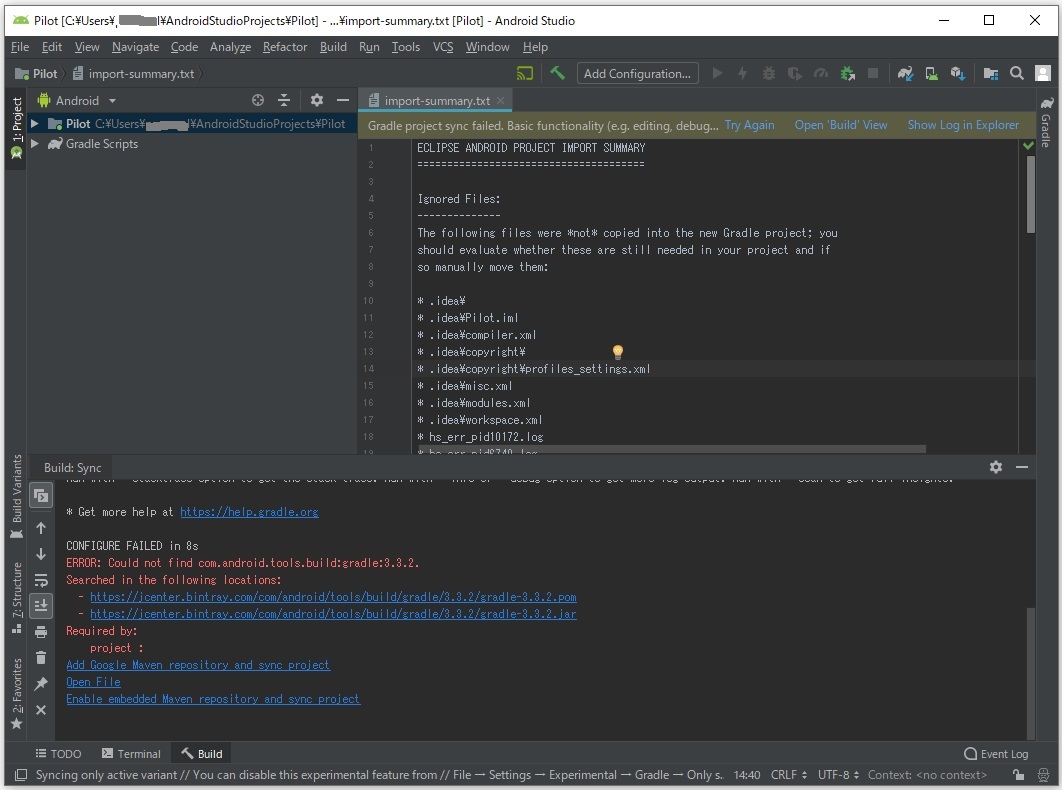
Task: Click the Try Again sync link
Action: 749,125
